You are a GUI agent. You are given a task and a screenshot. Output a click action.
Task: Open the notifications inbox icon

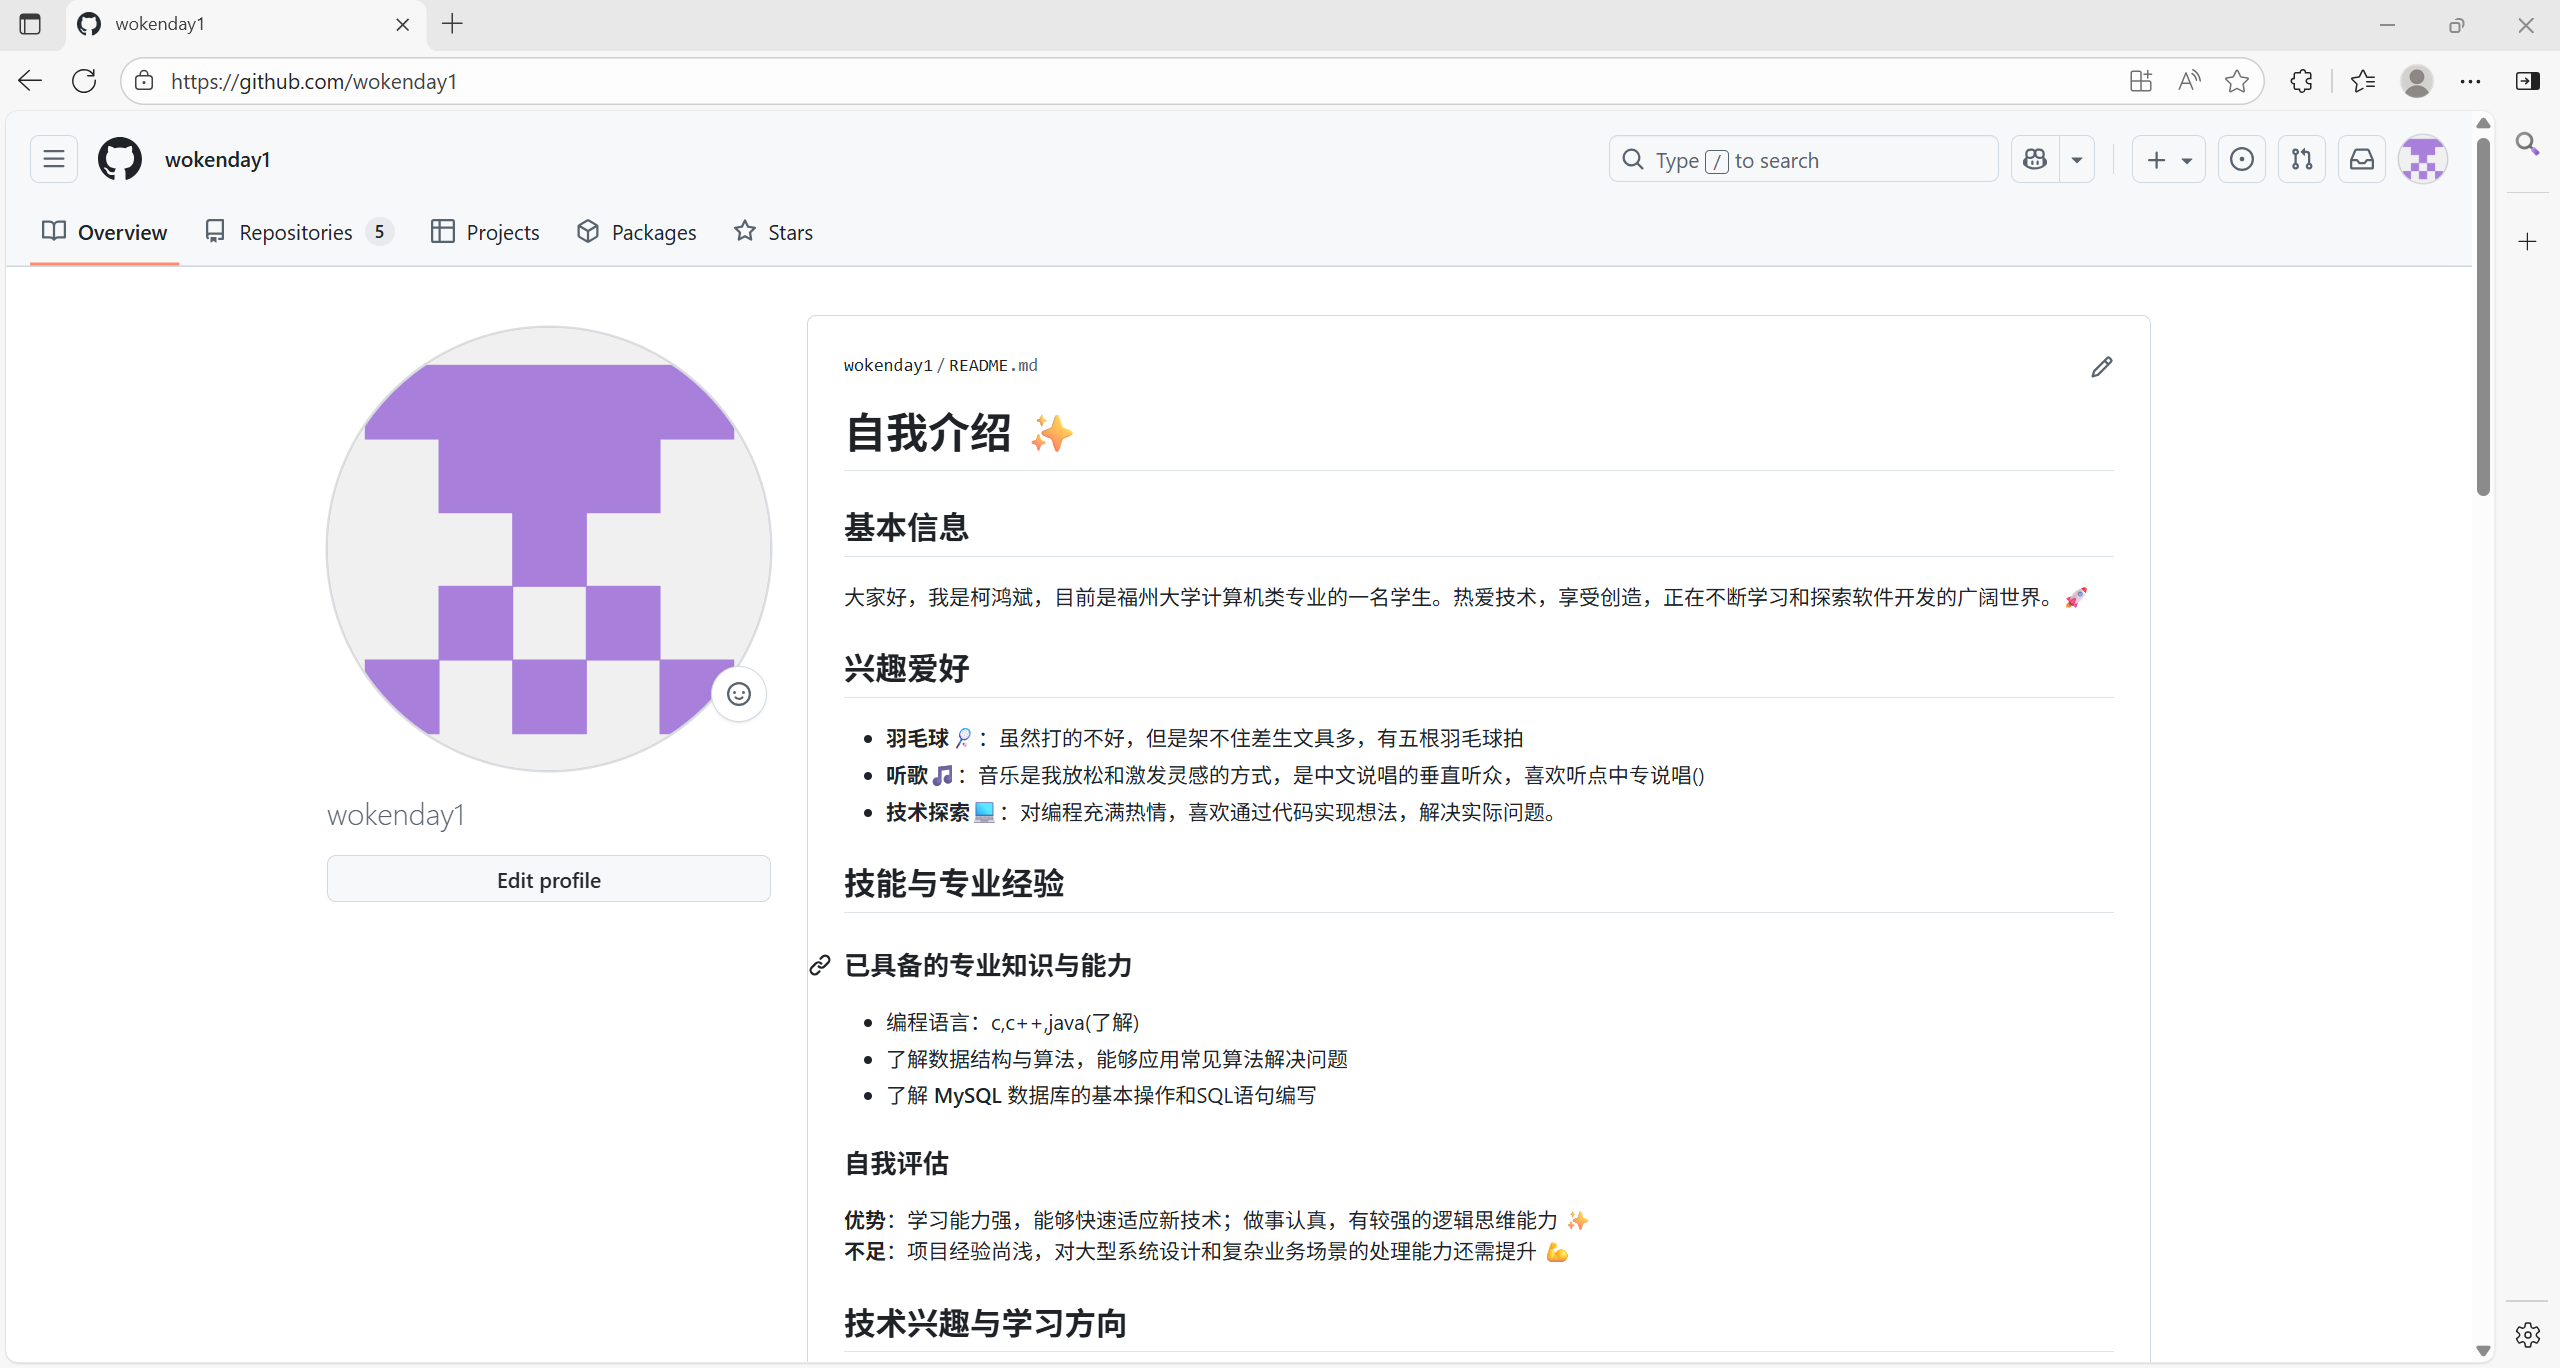pos(2362,160)
